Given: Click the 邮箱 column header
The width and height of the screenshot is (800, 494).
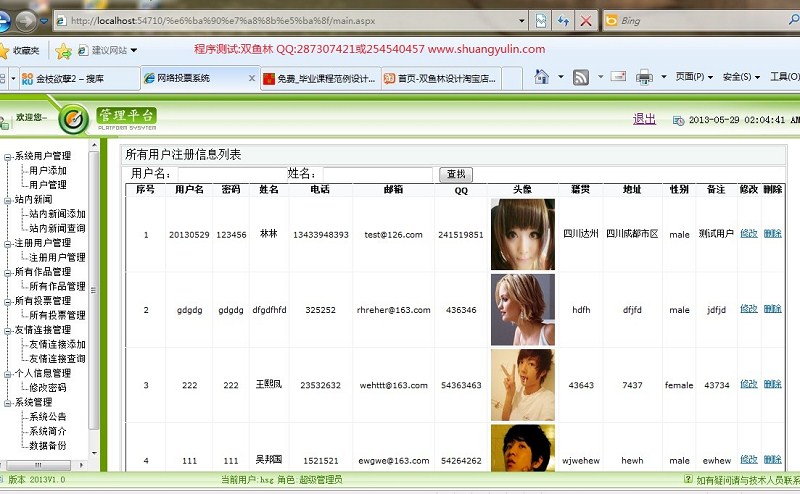Looking at the screenshot, I should [393, 189].
